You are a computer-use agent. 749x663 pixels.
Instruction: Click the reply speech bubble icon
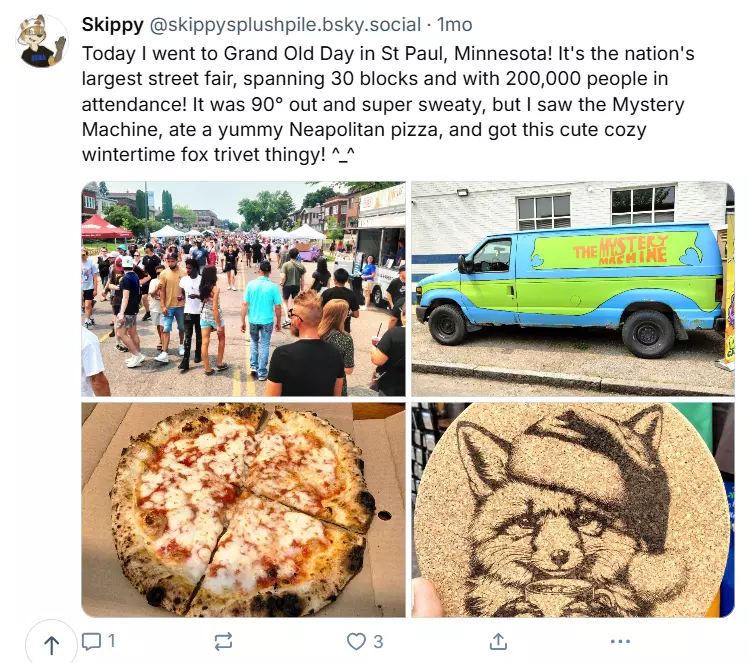[91, 641]
